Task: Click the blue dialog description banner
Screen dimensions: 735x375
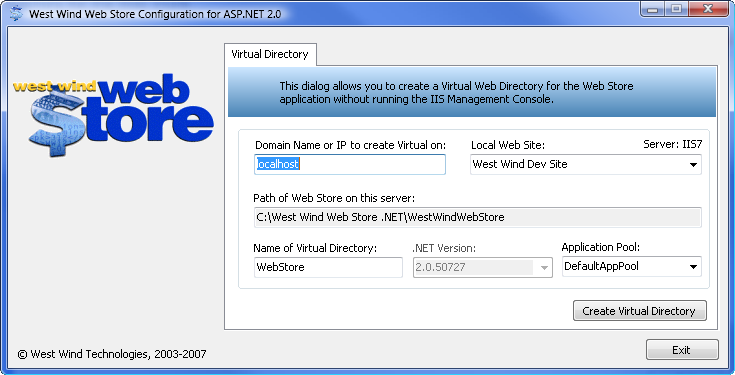Action: click(472, 92)
